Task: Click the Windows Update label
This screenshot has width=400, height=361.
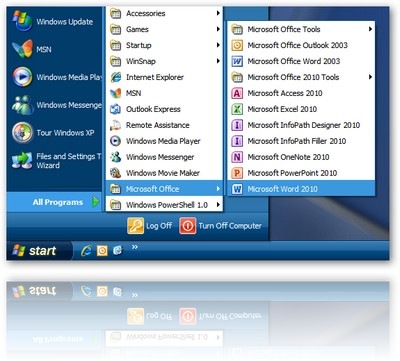Action: pos(65,22)
